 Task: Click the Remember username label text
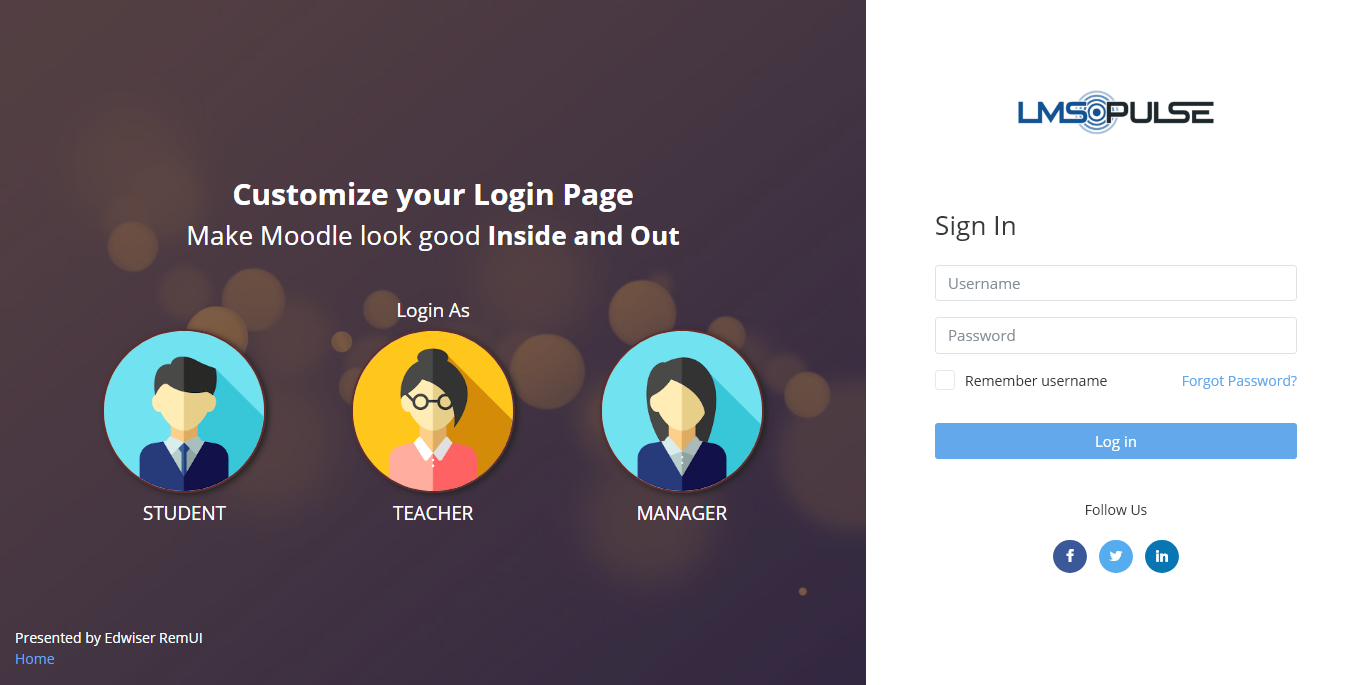1035,381
